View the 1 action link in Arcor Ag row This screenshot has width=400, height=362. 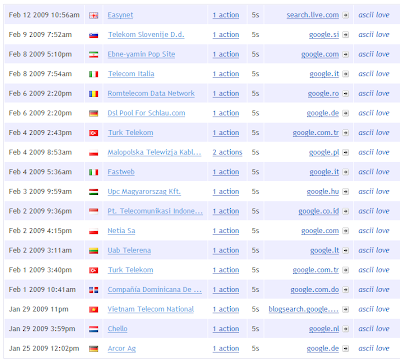tap(226, 348)
